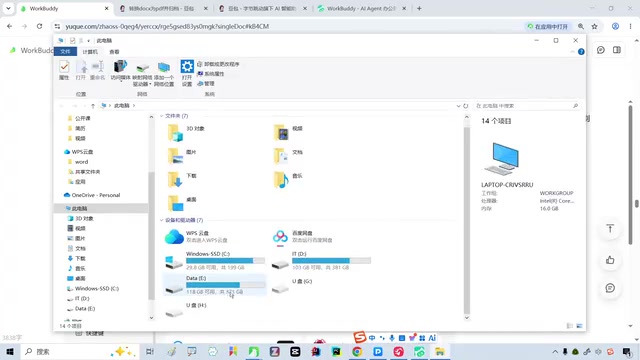Viewport: 640px width, 360px height.
Task: Select the IT (D:) drive
Action: point(321,261)
